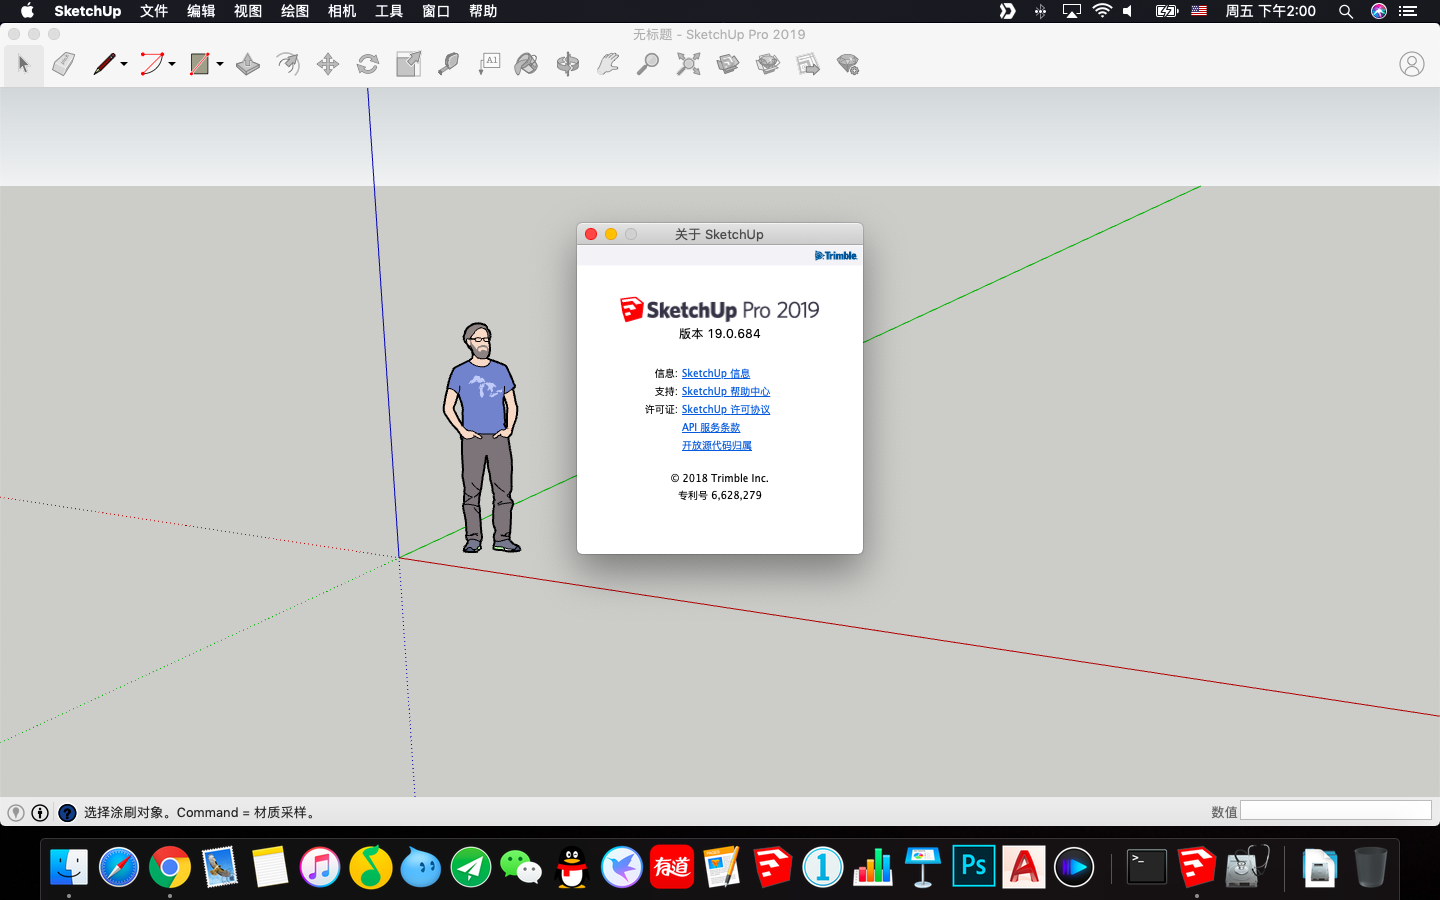Open the 工具 menu
Viewport: 1440px width, 900px height.
click(389, 11)
